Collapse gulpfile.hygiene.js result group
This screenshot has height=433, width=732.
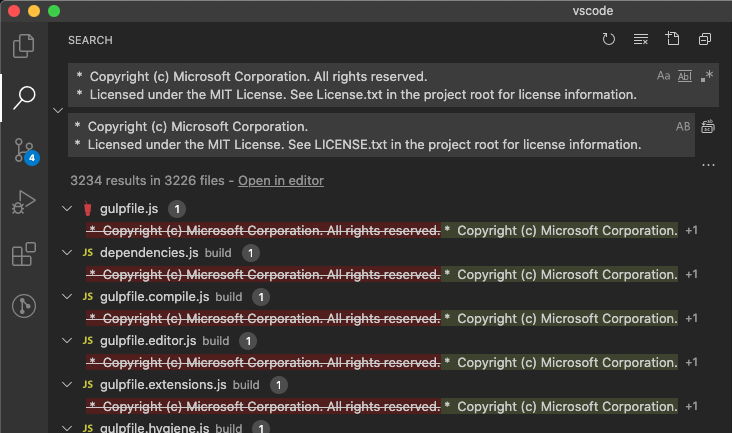click(x=67, y=427)
